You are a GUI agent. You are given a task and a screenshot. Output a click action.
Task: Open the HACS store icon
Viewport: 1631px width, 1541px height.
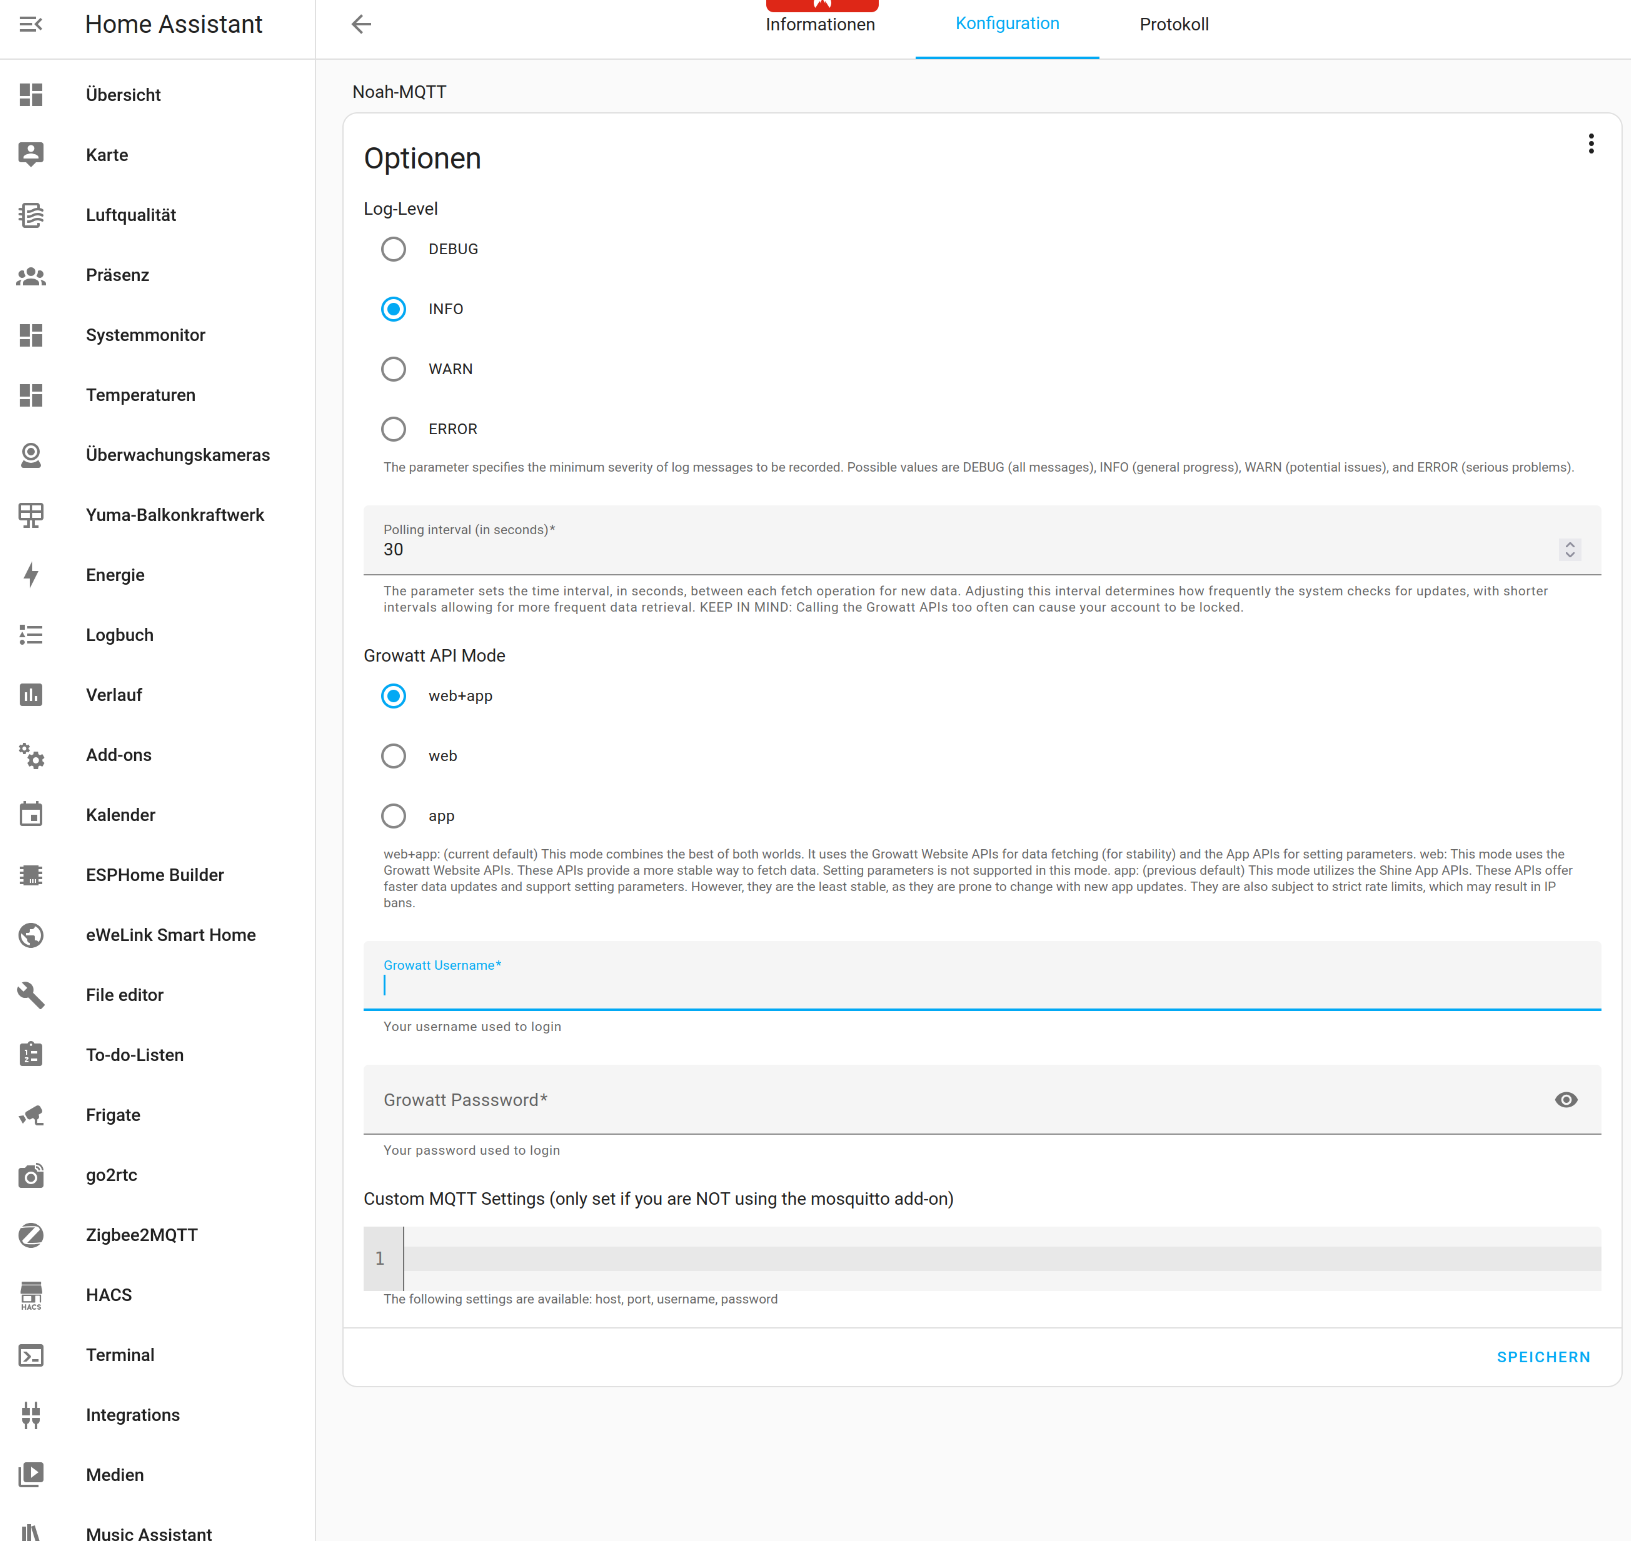click(31, 1295)
